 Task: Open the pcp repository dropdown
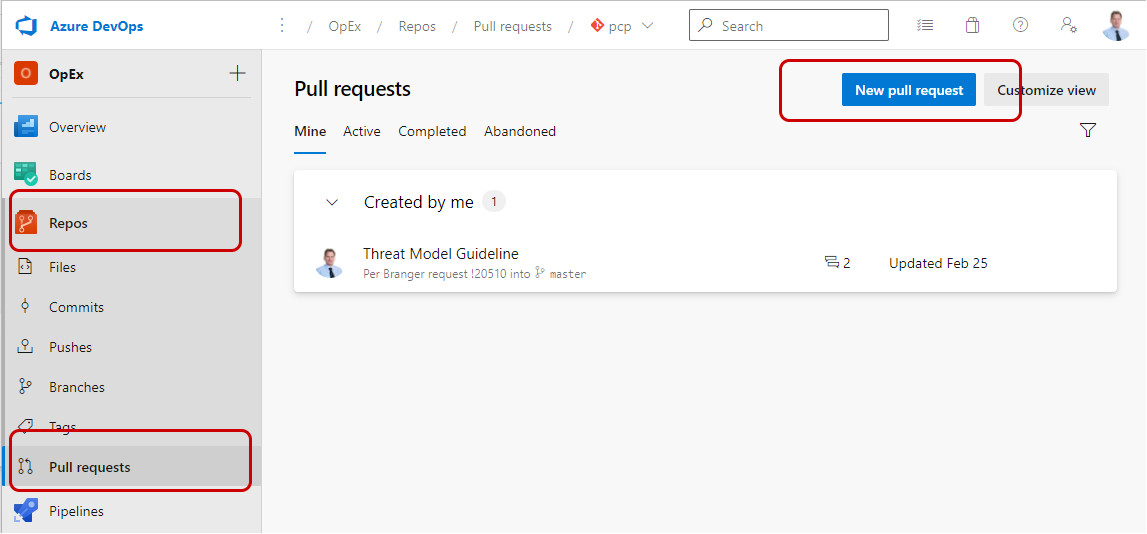[x=622, y=26]
